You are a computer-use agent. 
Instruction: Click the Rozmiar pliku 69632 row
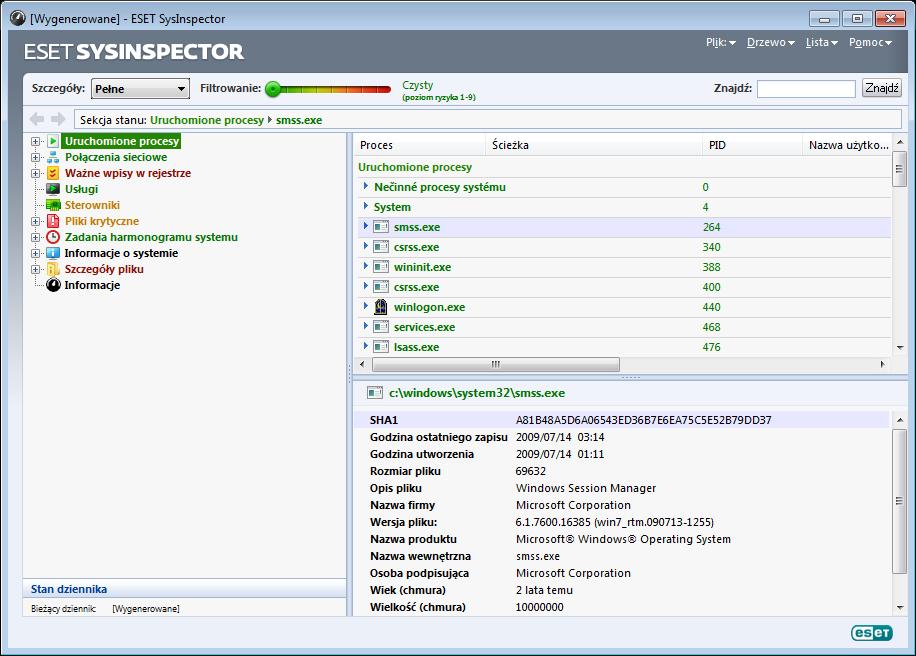pos(622,471)
